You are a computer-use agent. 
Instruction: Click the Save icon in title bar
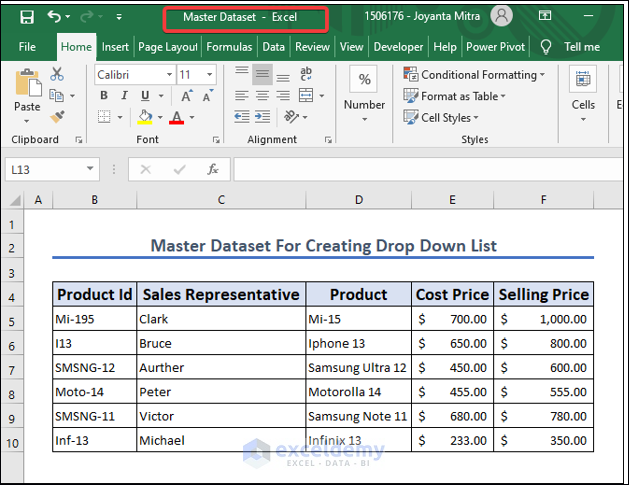(26, 17)
